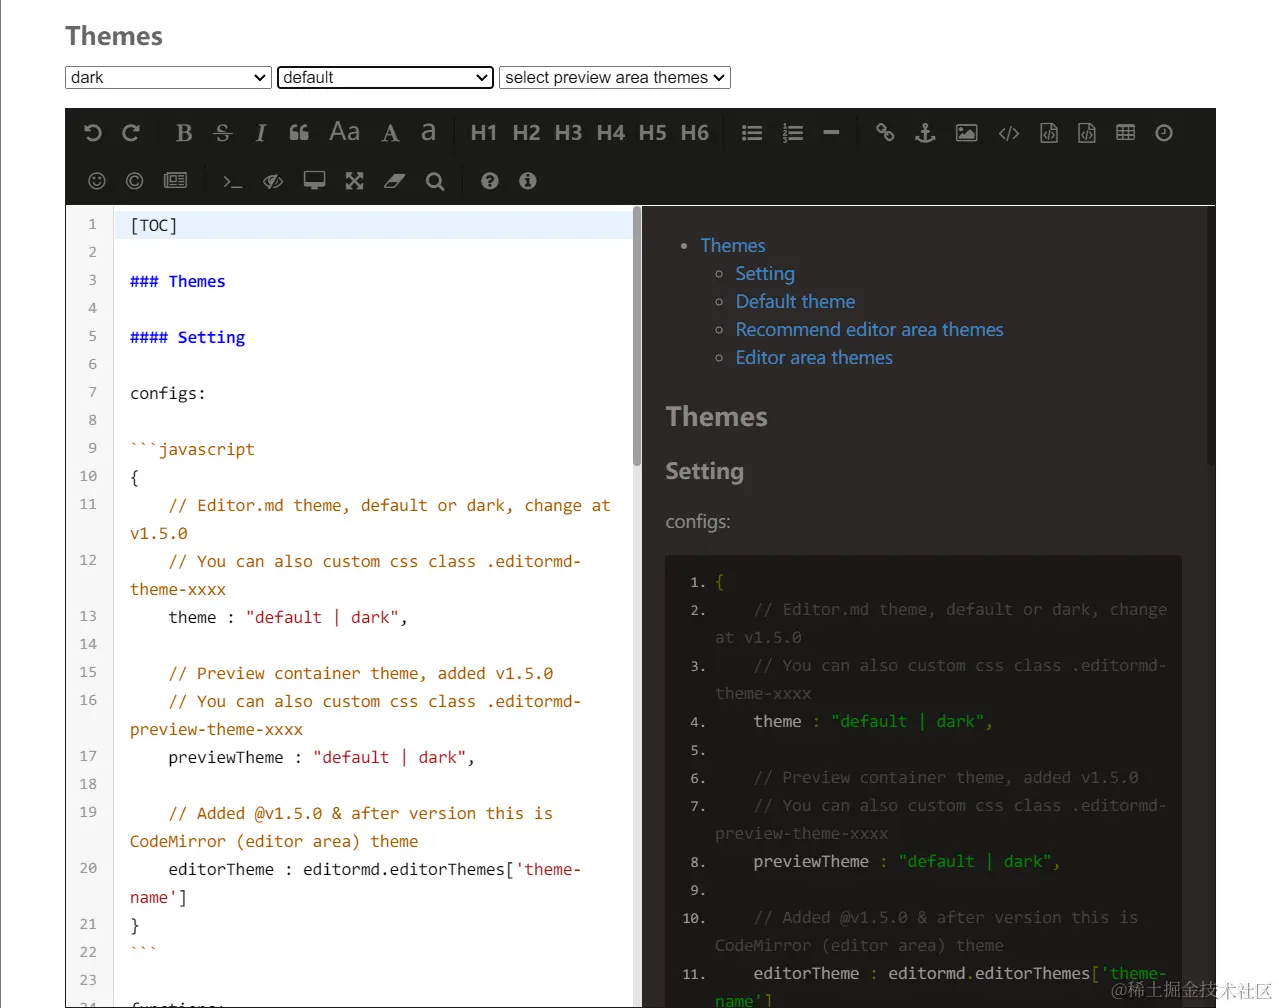The height and width of the screenshot is (1008, 1279).
Task: Convert selection to lowercase a
Action: 428,132
